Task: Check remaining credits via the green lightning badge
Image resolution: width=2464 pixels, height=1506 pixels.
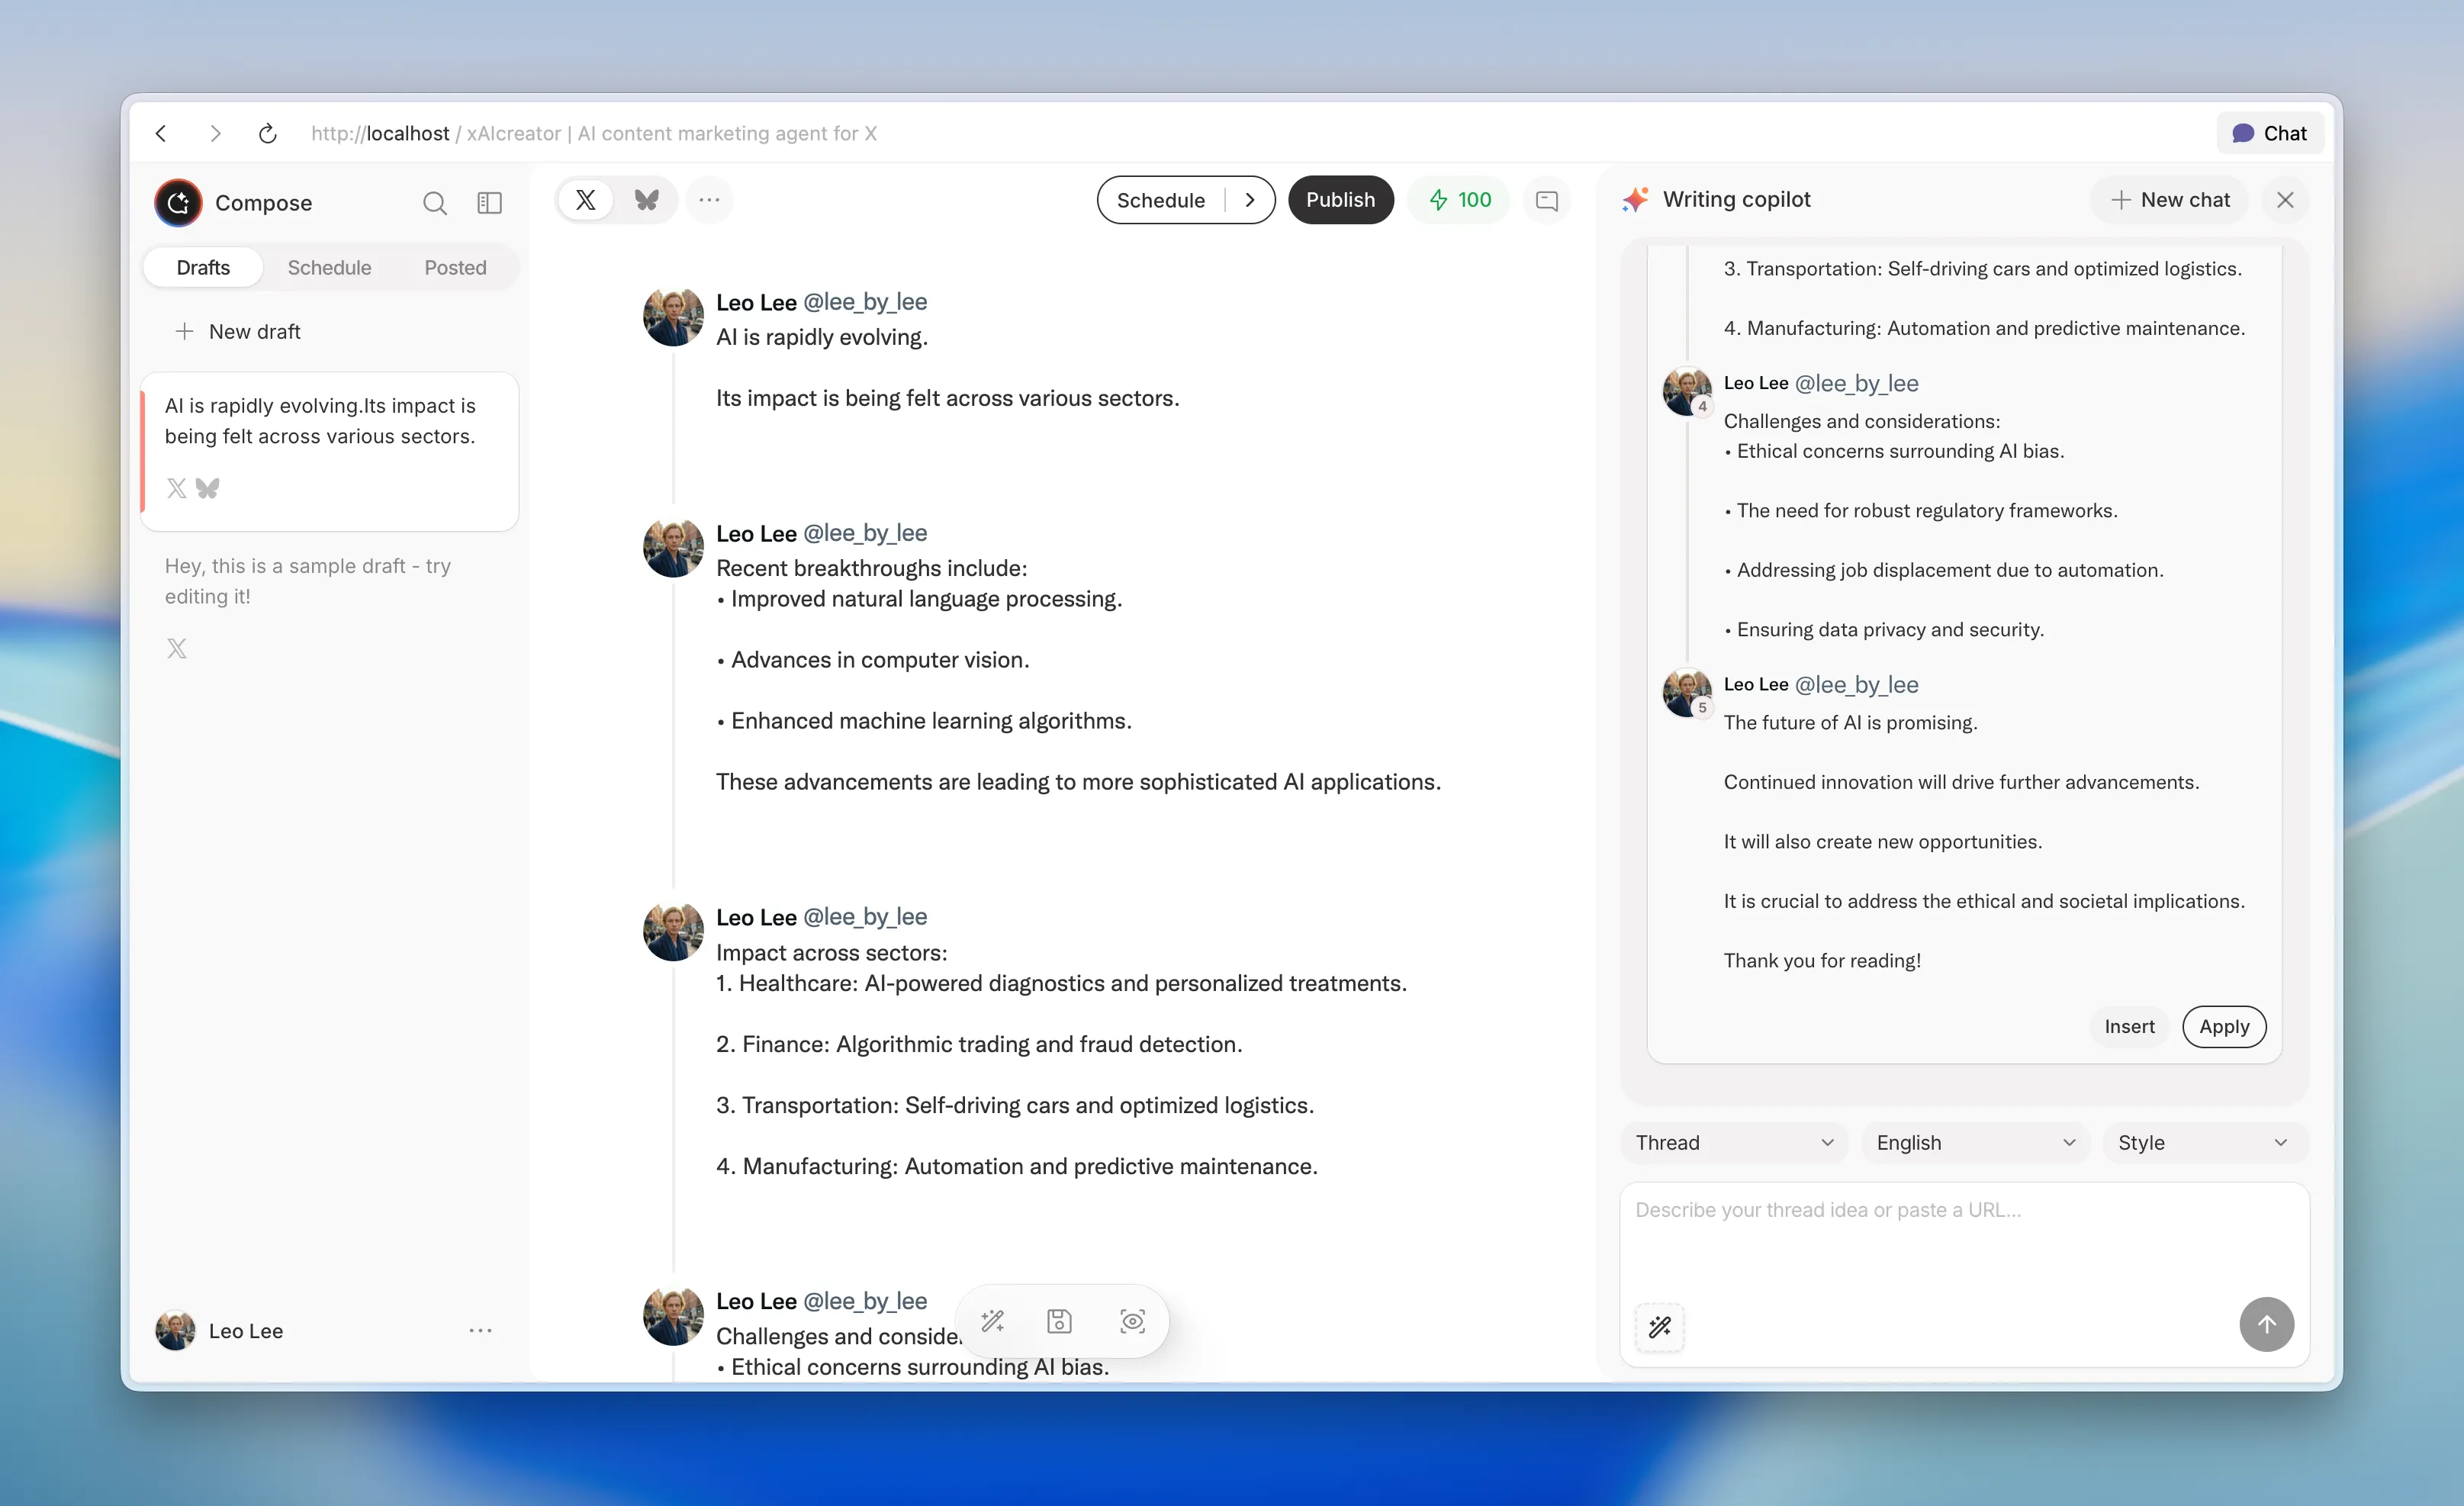Action: [x=1458, y=199]
